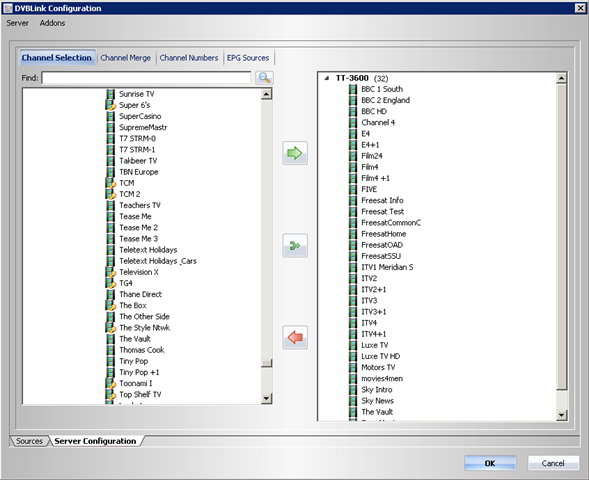589x480 pixels.
Task: Click the keyed icon beside Super 6's
Action: click(x=110, y=105)
